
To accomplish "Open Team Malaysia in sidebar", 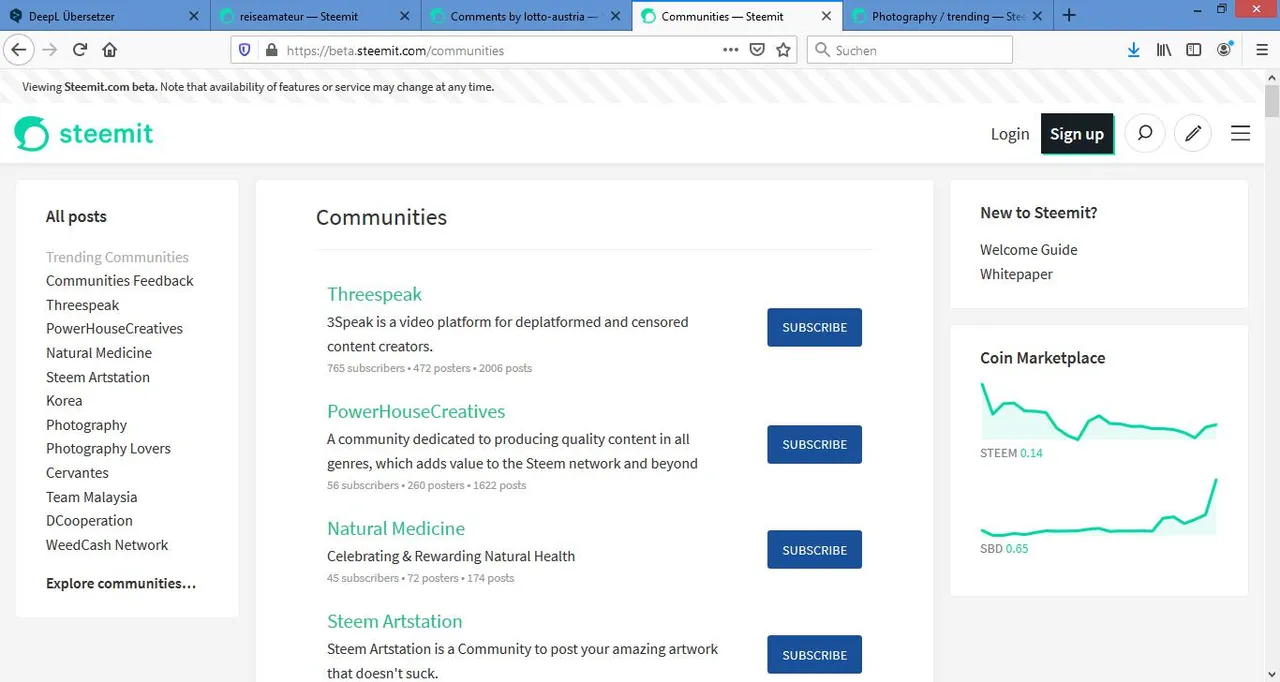I will pos(91,497).
